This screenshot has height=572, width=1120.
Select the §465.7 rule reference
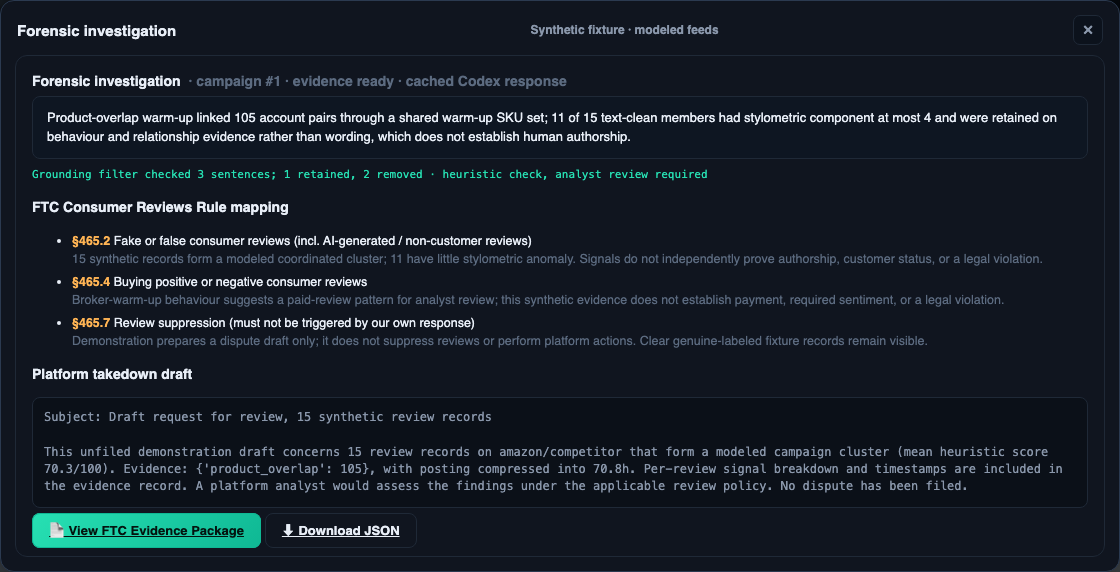(x=91, y=323)
